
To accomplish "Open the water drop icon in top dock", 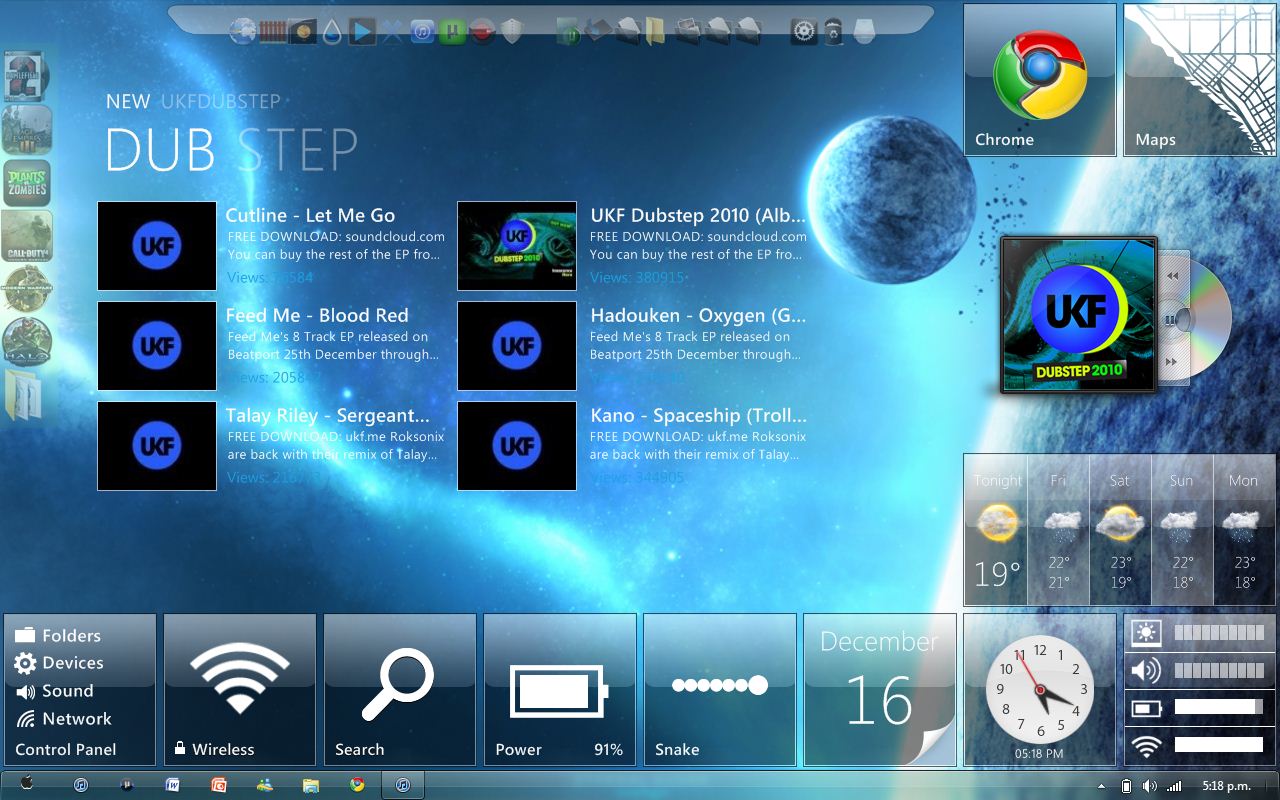I will (333, 32).
